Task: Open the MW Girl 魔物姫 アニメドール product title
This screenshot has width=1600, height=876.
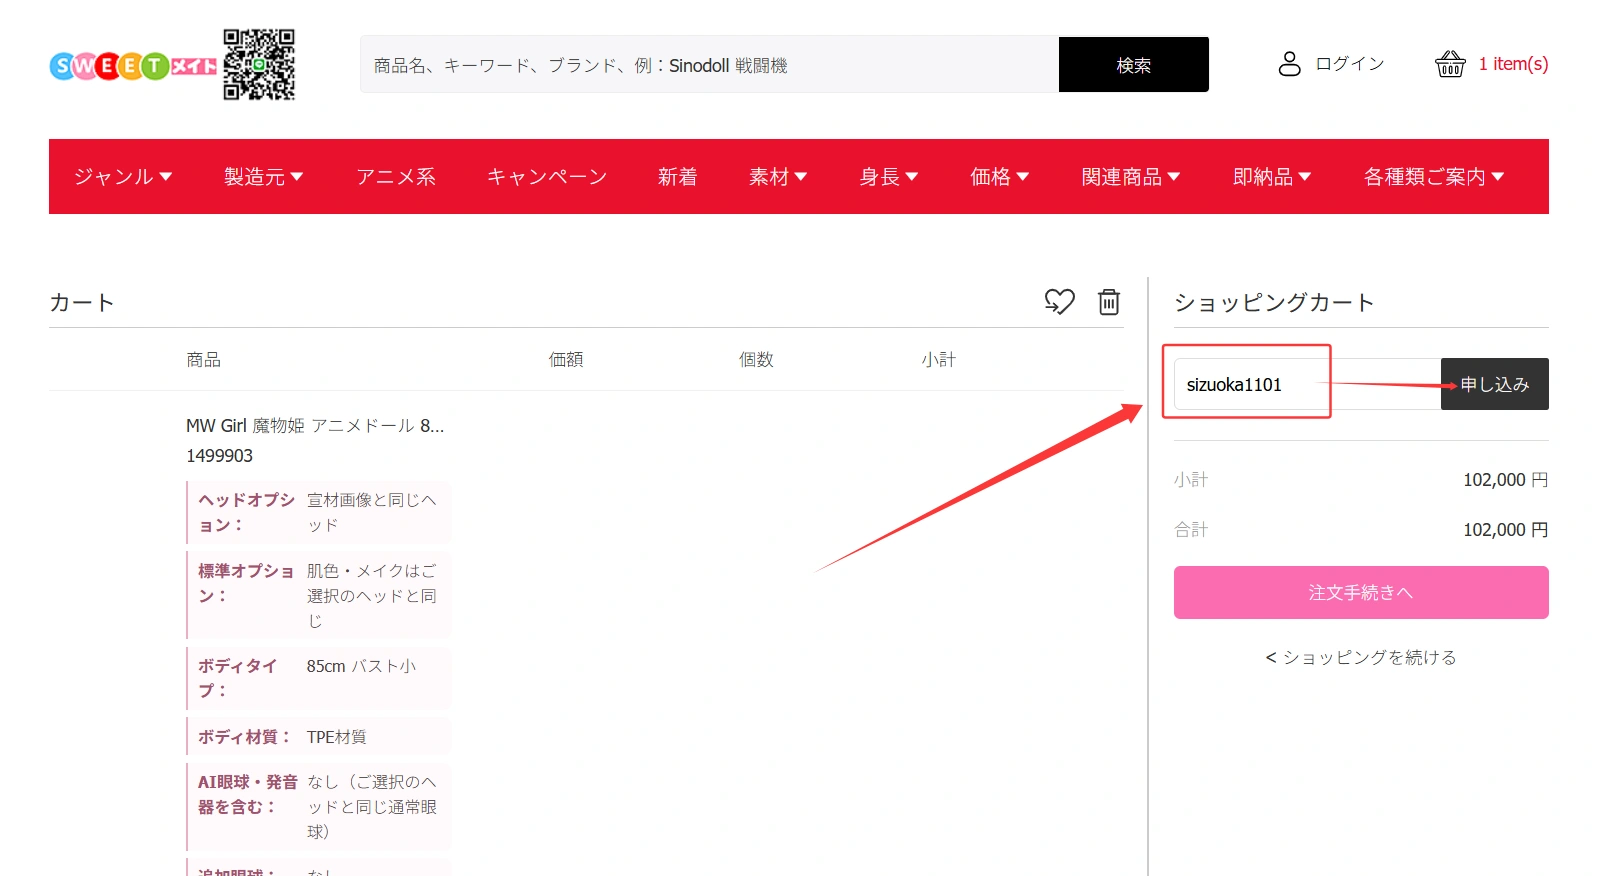Action: (x=315, y=426)
